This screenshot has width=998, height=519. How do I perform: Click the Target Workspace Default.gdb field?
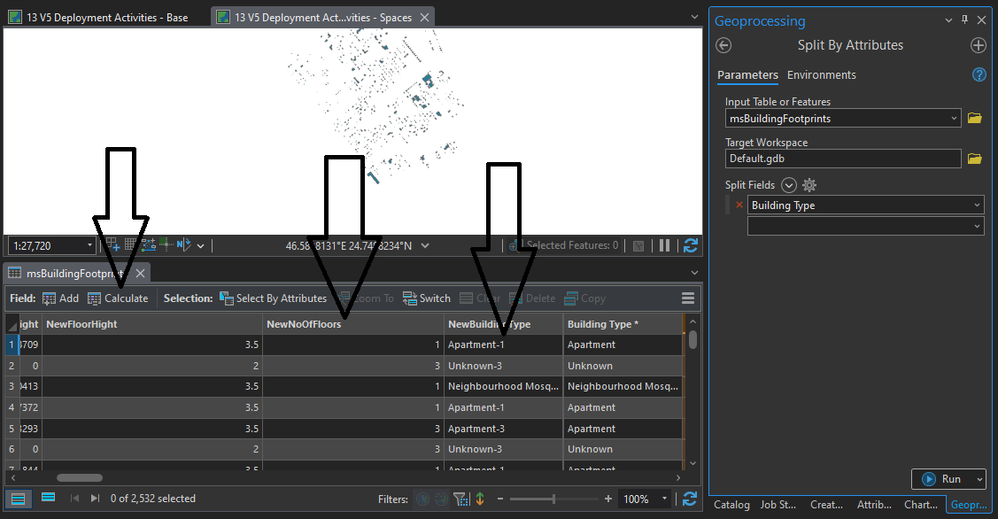[843, 159]
